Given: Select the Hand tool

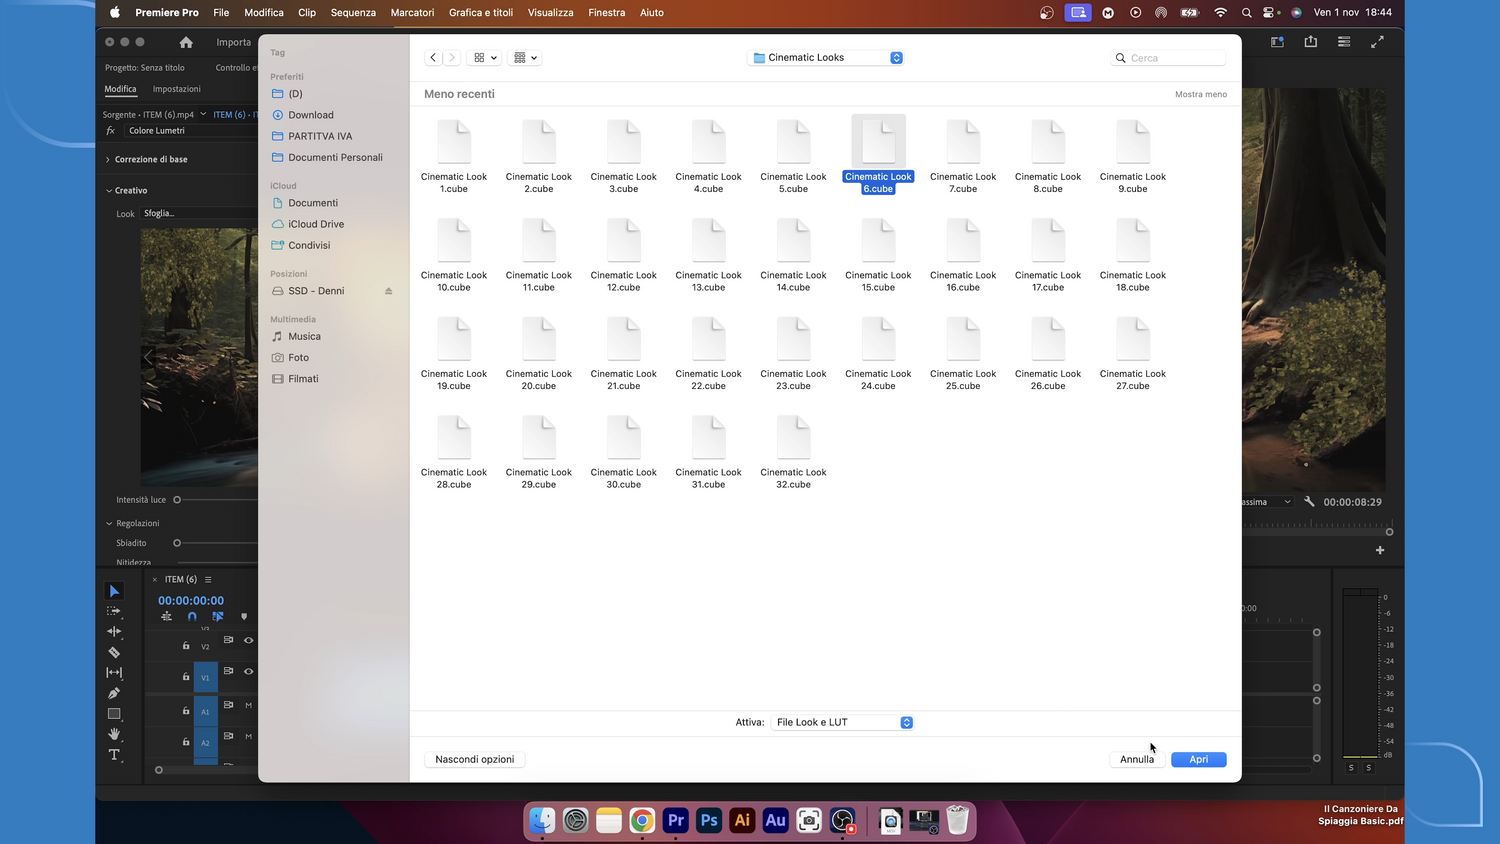Looking at the screenshot, I should pos(114,734).
